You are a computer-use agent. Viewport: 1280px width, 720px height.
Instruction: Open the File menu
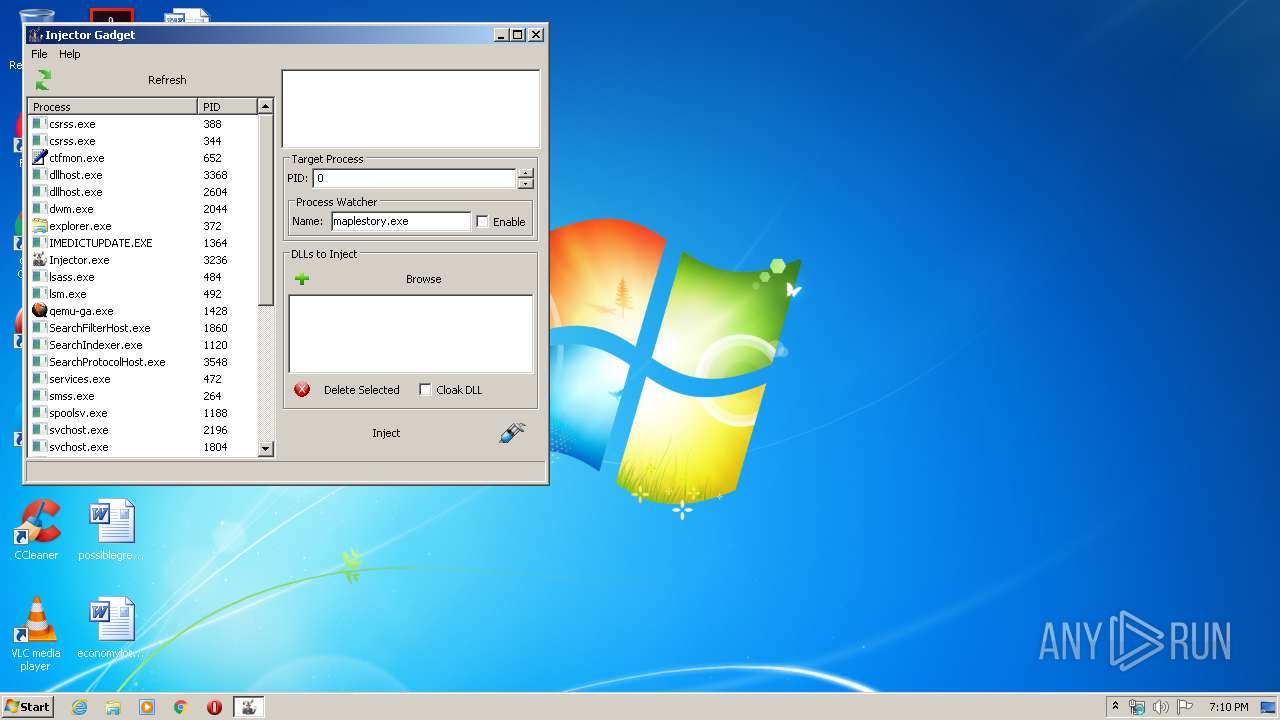[39, 54]
